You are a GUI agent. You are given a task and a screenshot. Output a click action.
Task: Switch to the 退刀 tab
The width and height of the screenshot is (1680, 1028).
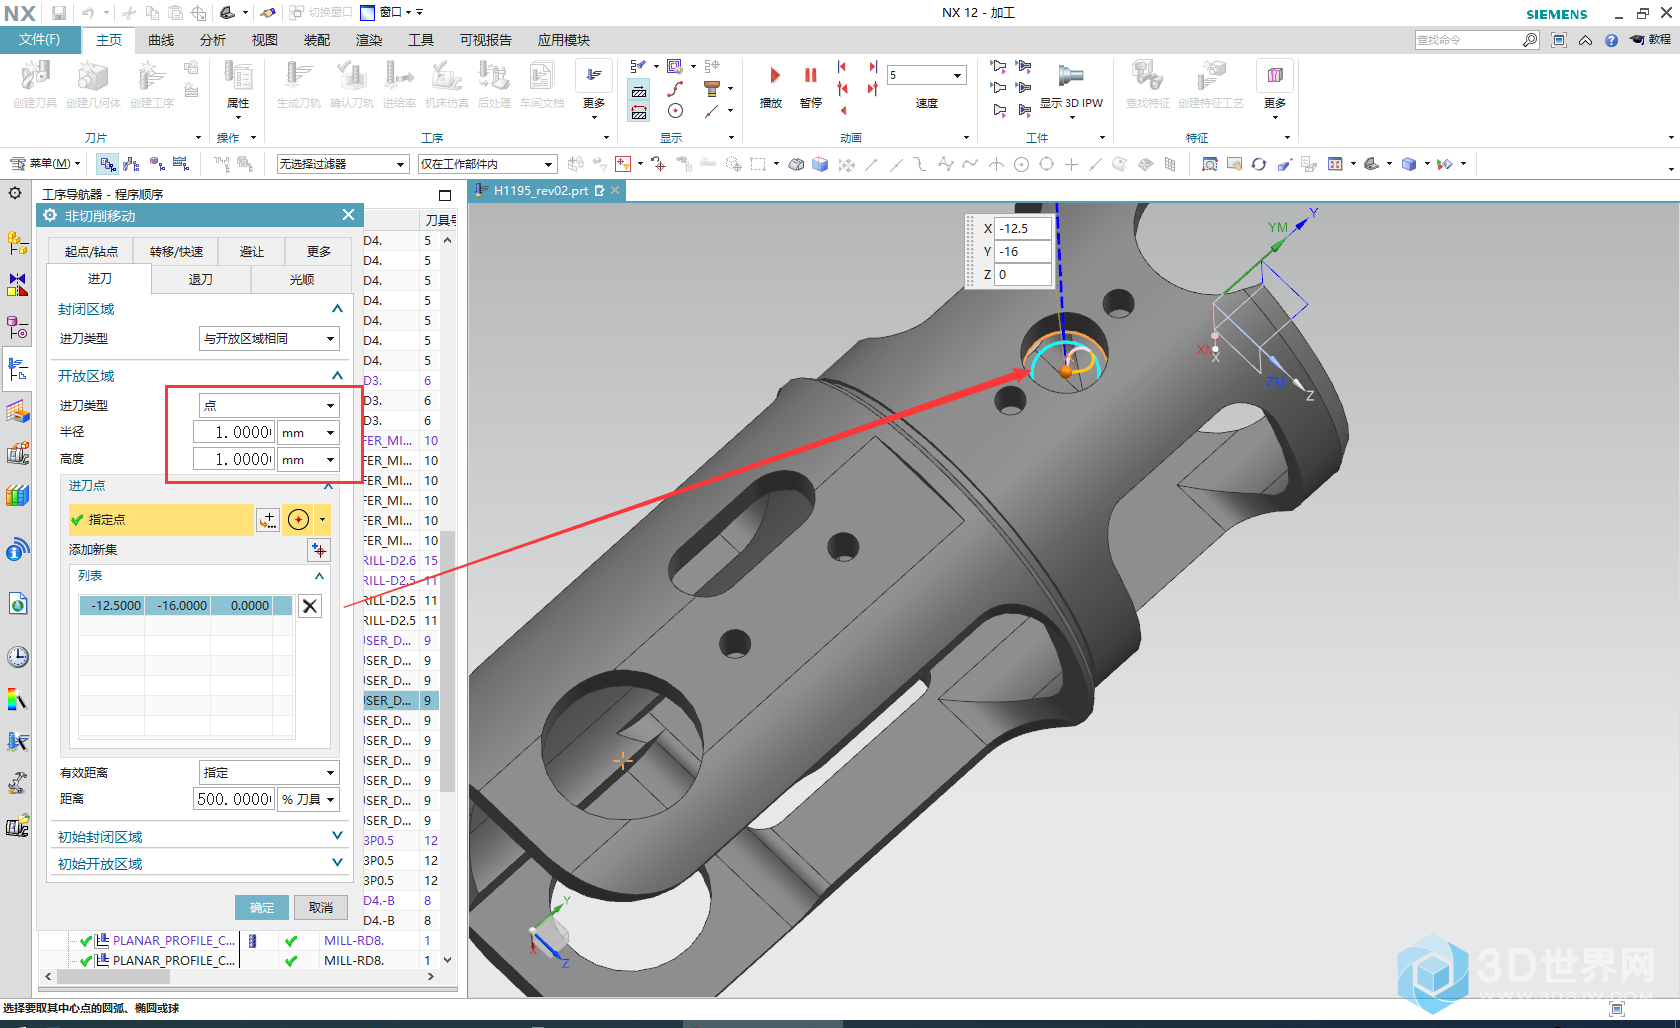201,280
